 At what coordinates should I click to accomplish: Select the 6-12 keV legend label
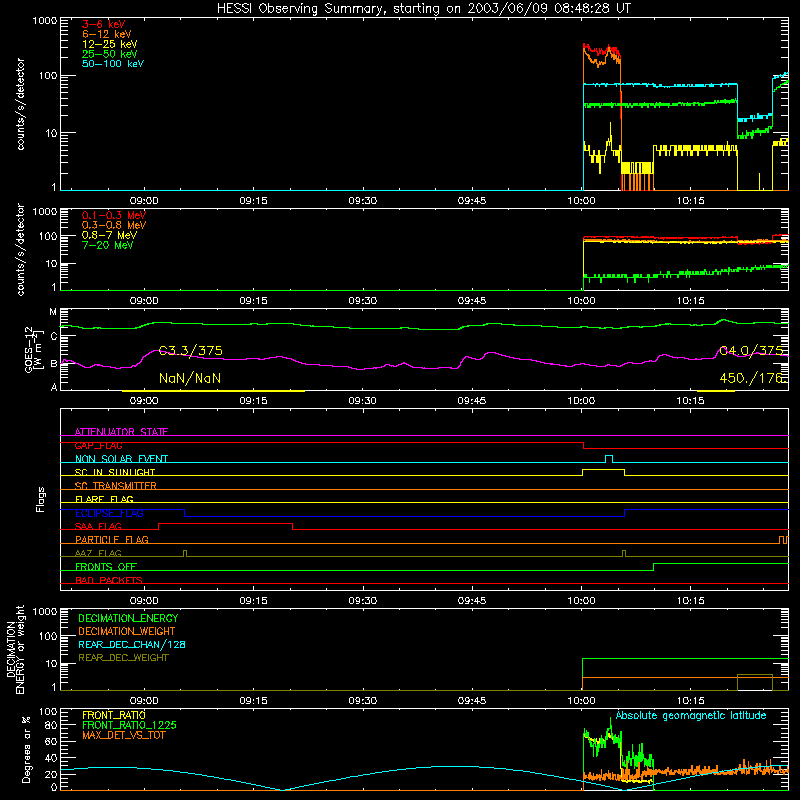coord(107,34)
